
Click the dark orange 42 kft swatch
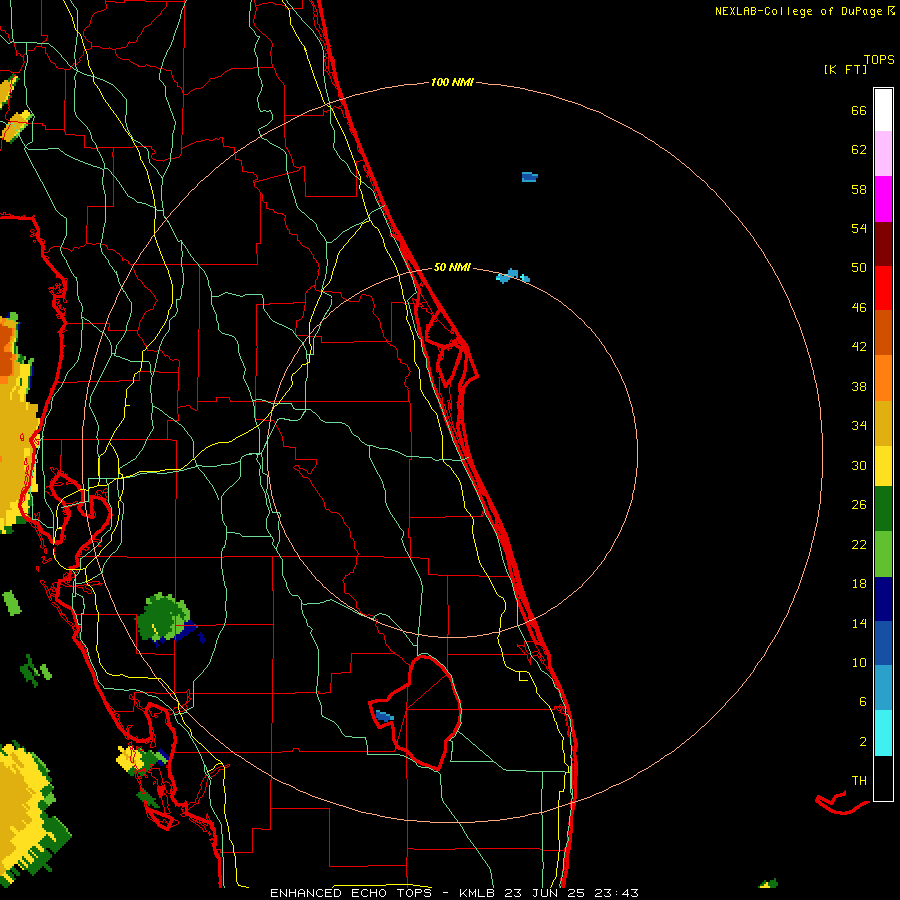click(x=883, y=332)
